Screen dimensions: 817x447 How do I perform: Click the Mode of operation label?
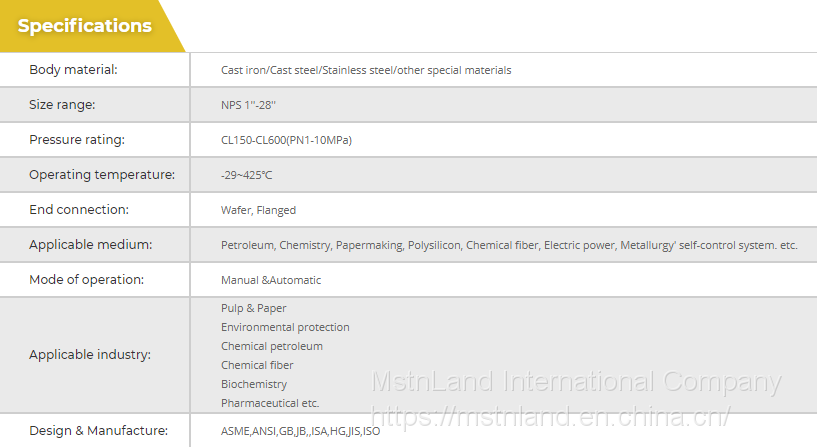[x=86, y=280]
